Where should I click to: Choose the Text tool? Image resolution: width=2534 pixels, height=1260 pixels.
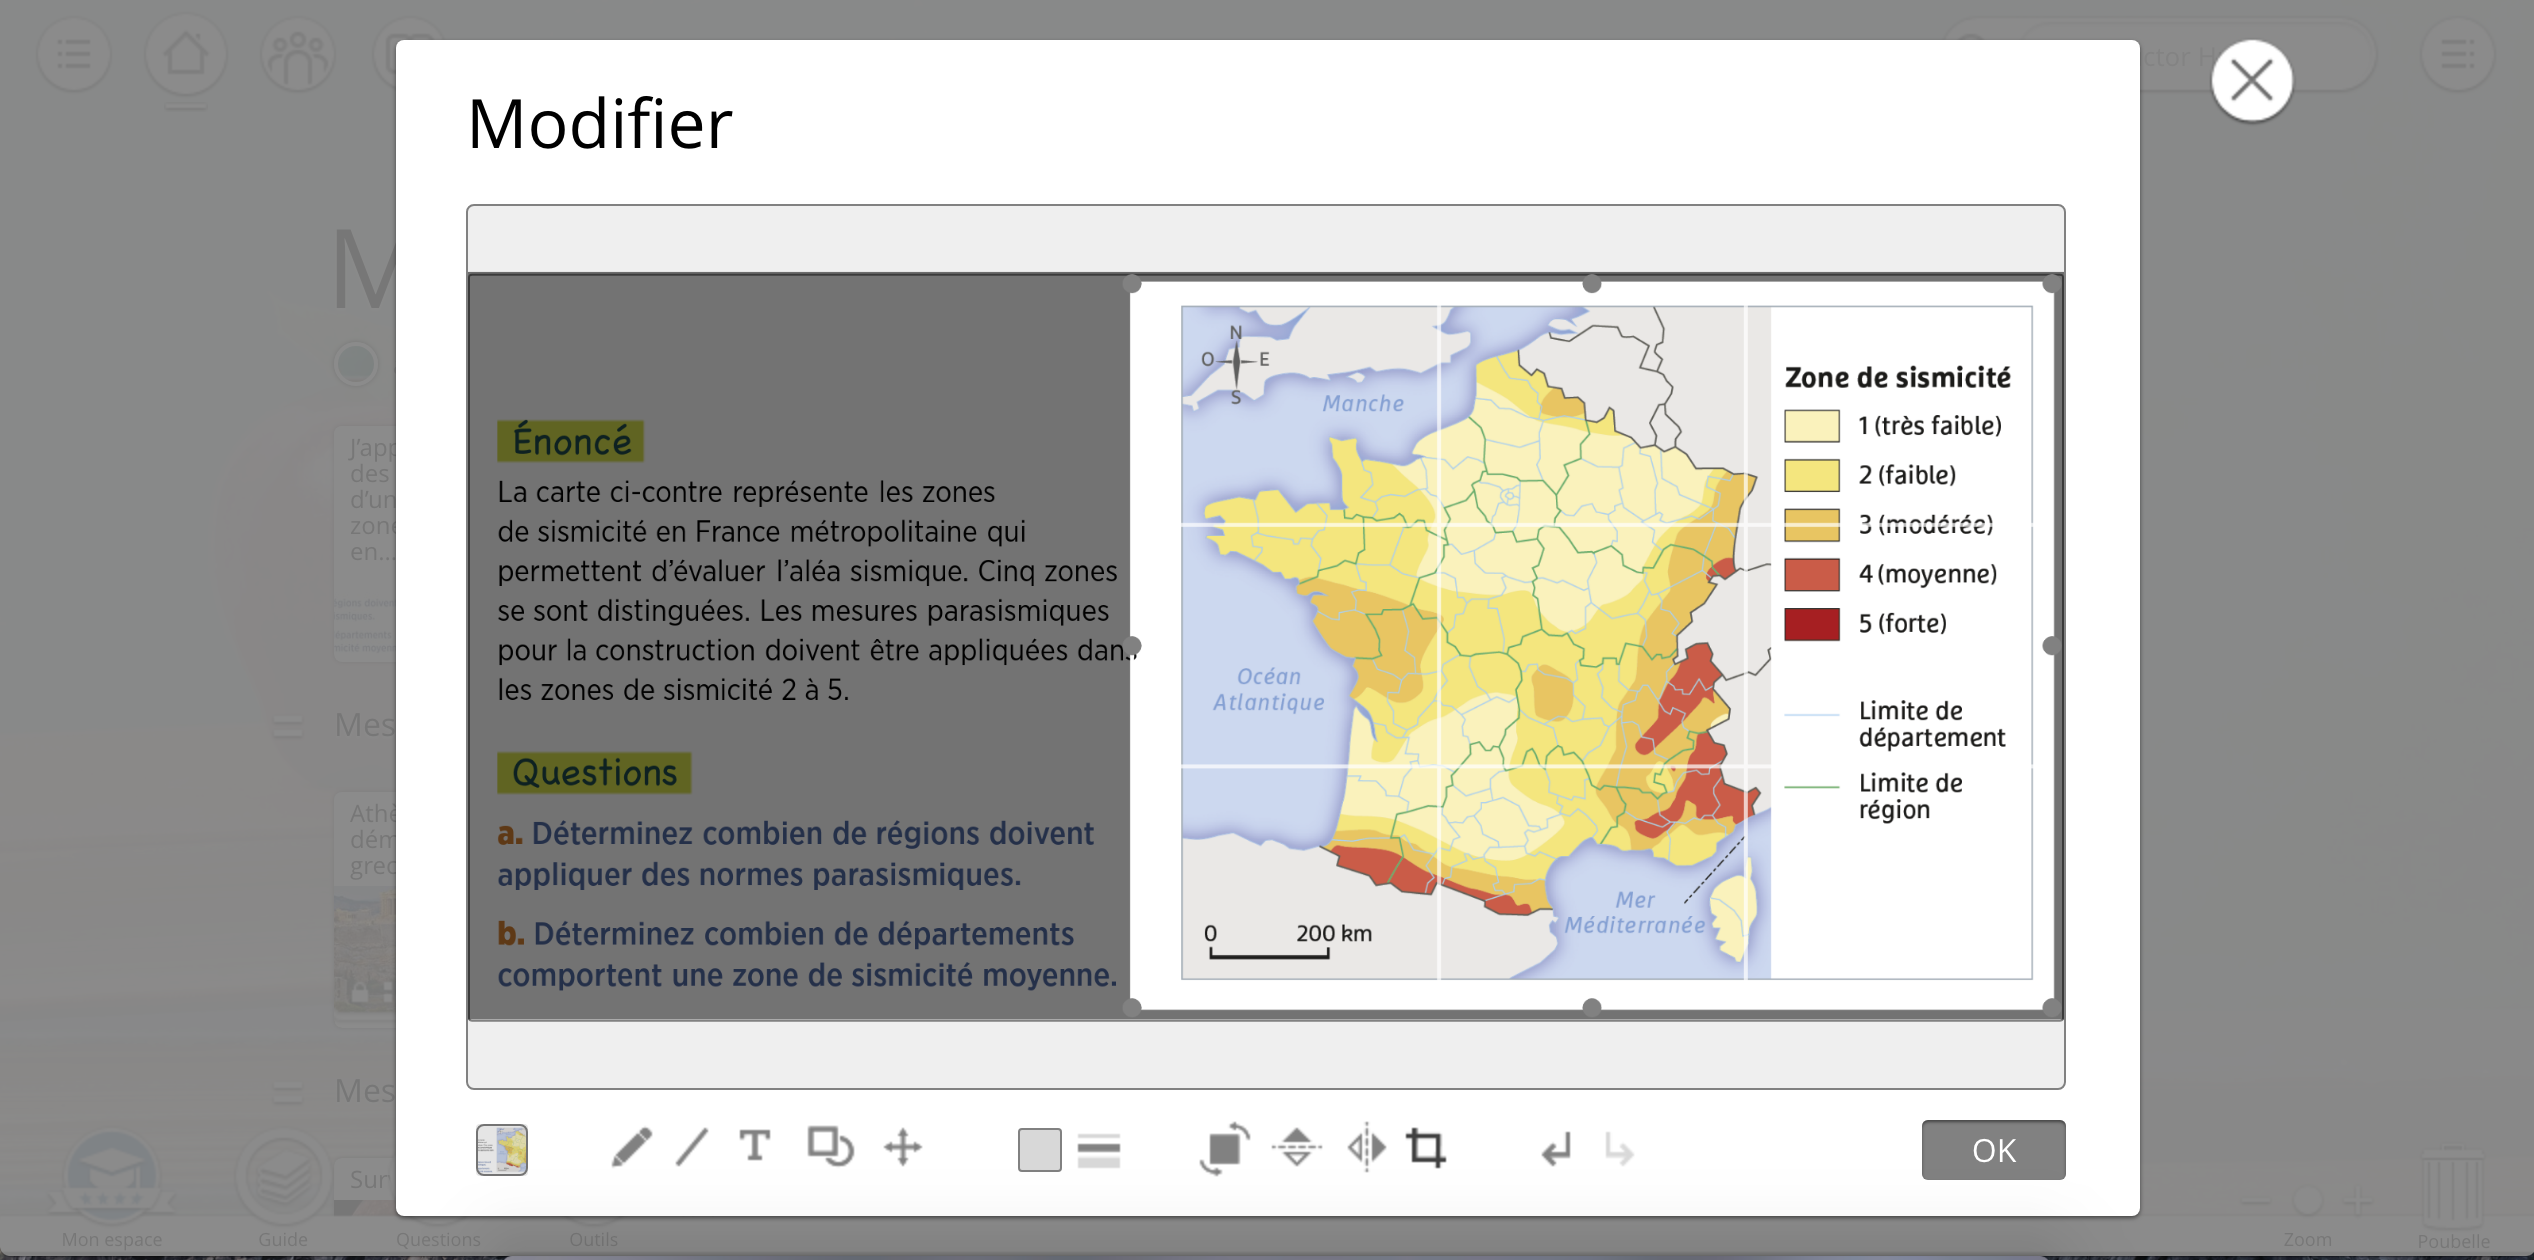(755, 1147)
